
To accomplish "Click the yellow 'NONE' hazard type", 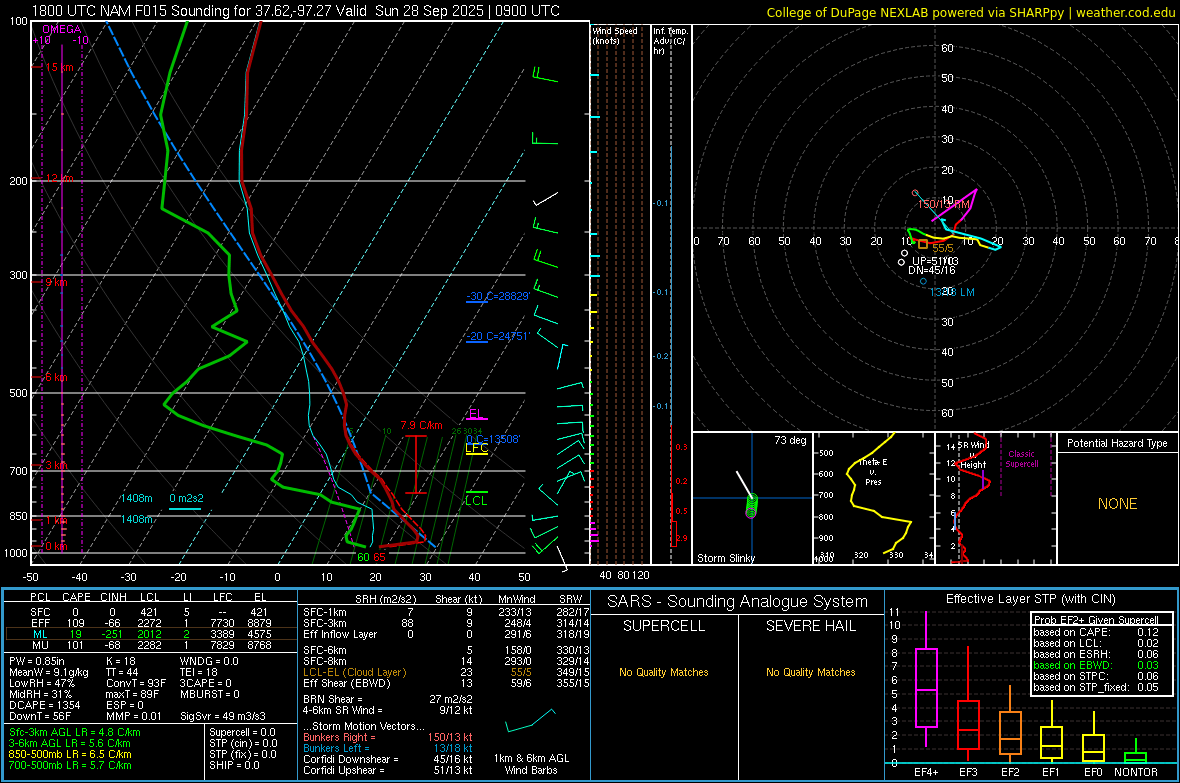I will point(1117,504).
